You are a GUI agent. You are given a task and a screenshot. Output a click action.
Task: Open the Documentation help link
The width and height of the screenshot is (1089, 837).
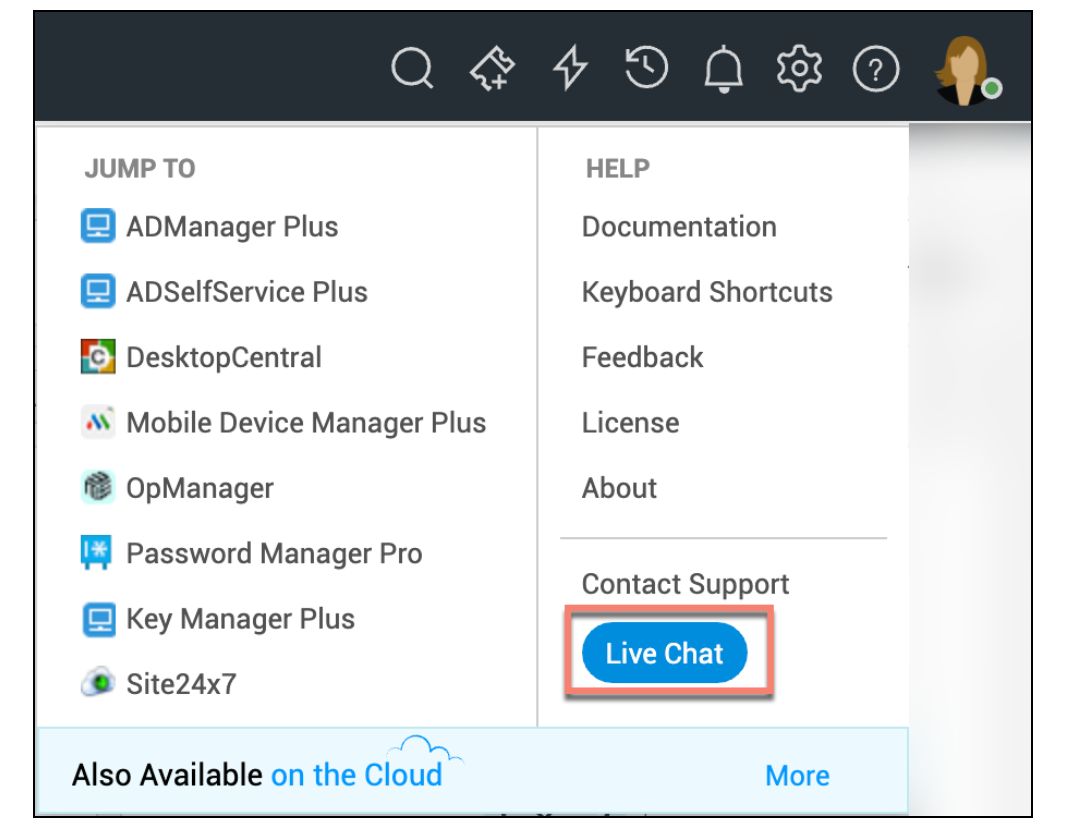[679, 227]
